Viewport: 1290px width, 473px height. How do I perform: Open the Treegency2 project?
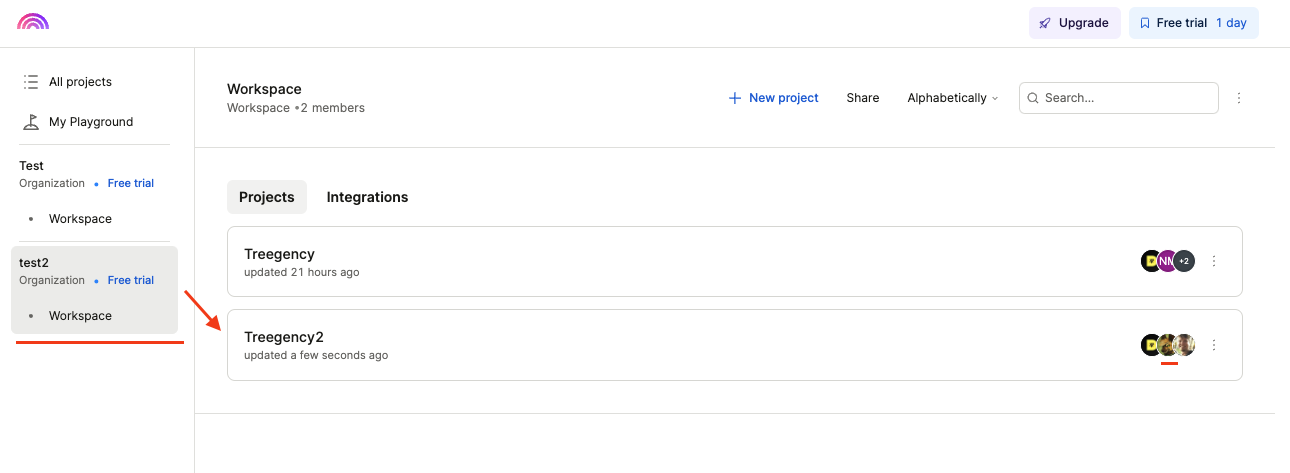tap(284, 338)
